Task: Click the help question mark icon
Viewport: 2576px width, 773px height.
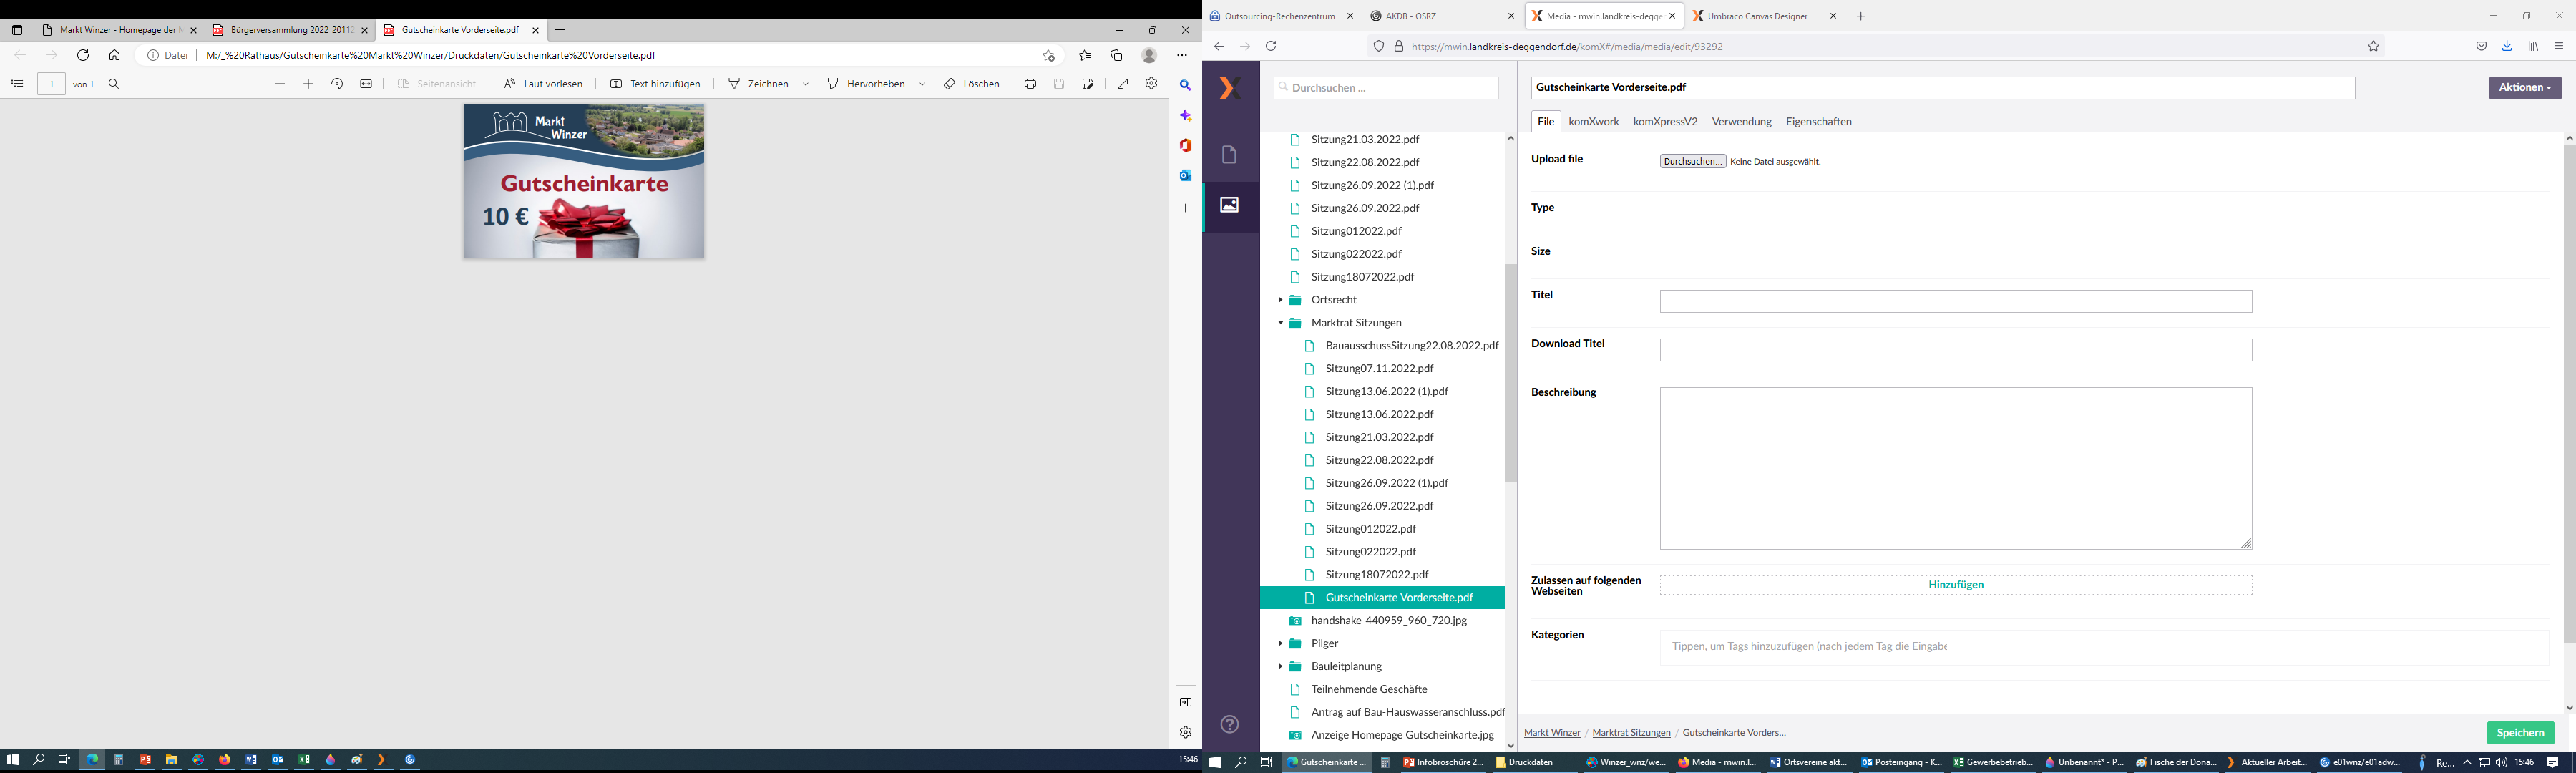Action: pyautogui.click(x=1230, y=724)
